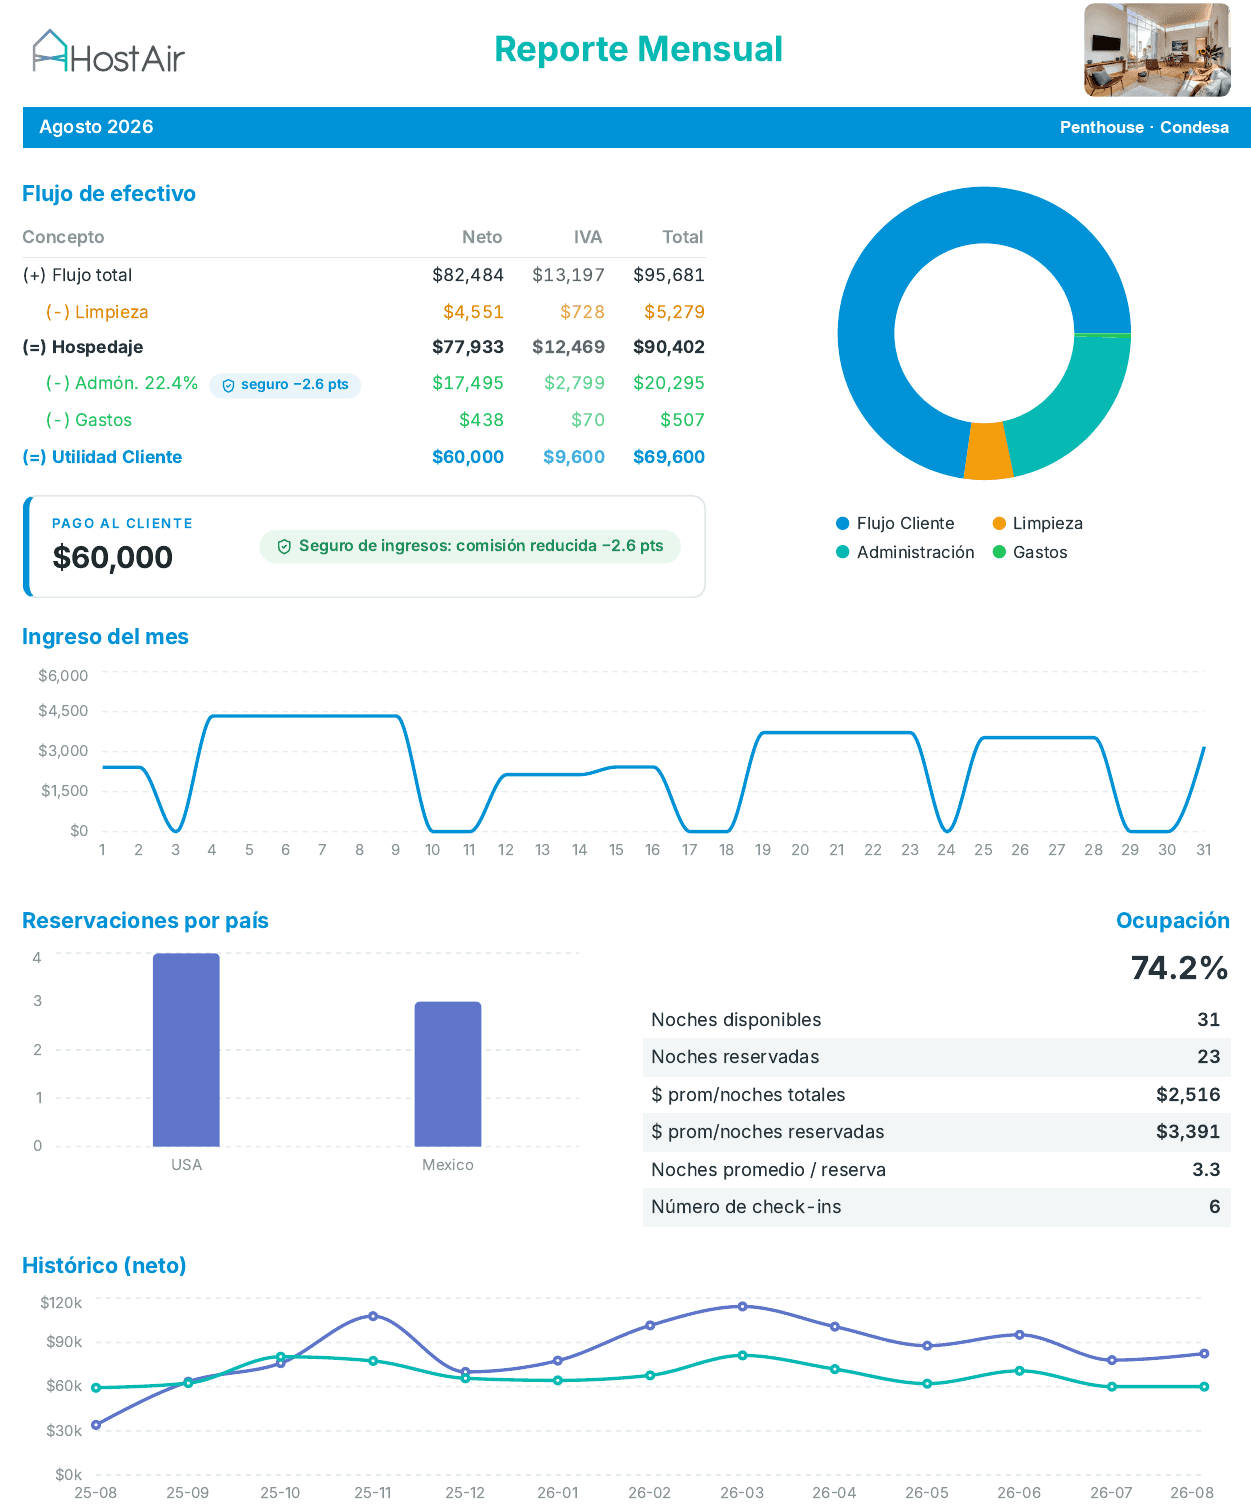Click the 25-11 label on the historic chart
The image size is (1251, 1505).
[x=373, y=1493]
